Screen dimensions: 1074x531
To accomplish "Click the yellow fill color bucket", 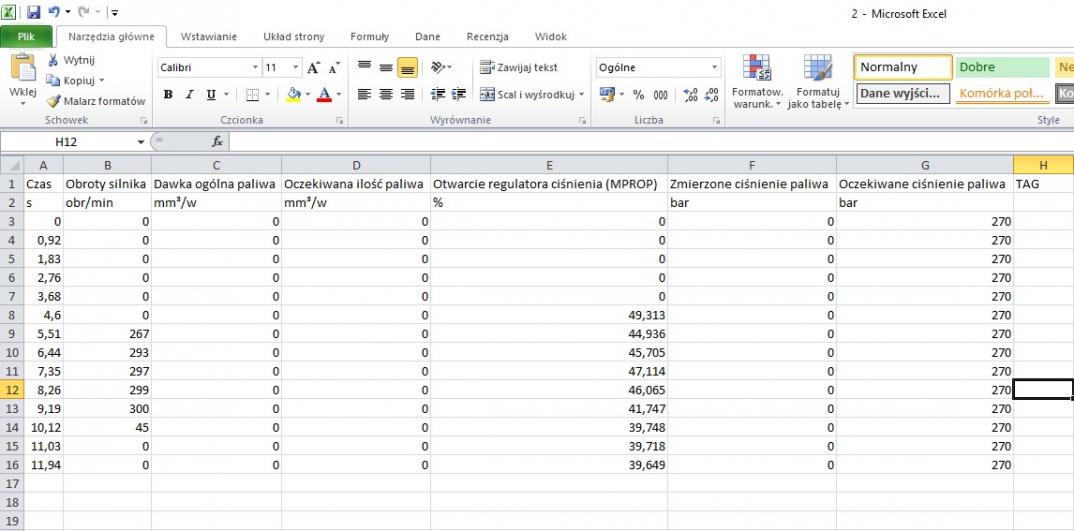I will [293, 95].
